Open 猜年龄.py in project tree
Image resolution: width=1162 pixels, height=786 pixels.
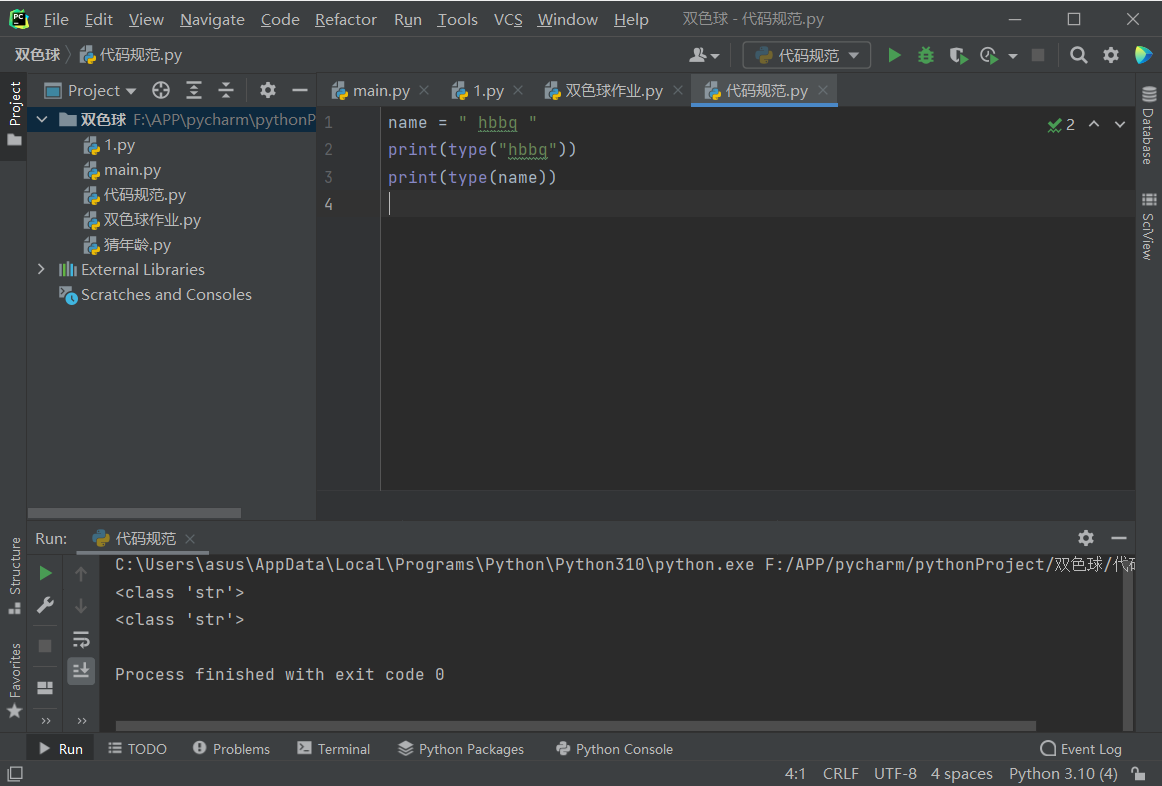(x=137, y=245)
